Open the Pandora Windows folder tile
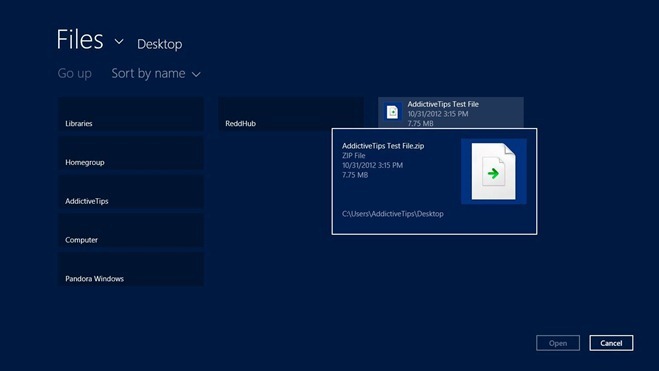Screen dimensions: 659x371 tap(131, 269)
